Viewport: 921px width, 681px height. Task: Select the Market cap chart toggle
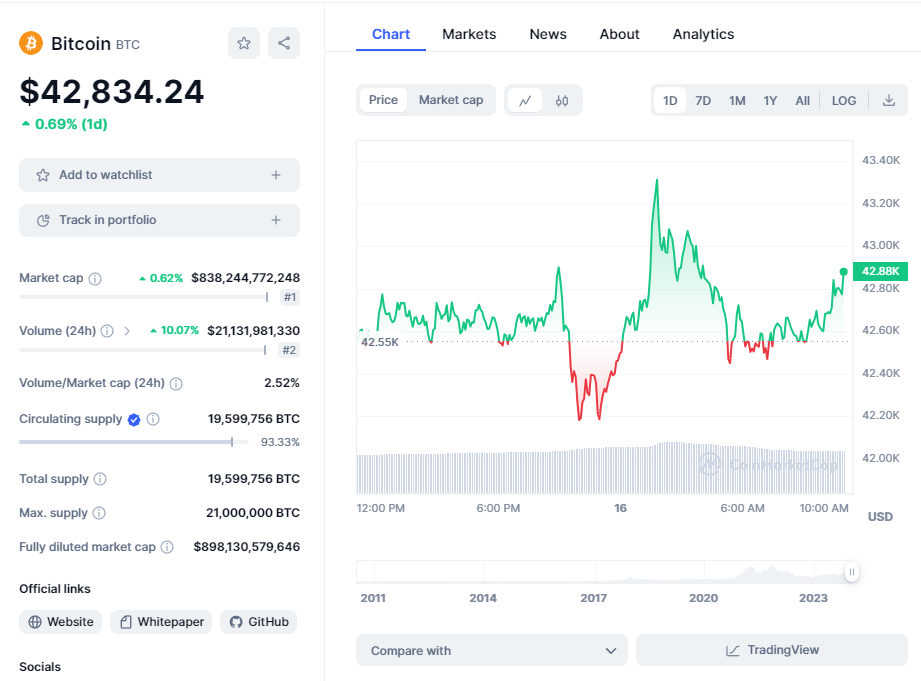click(x=451, y=100)
